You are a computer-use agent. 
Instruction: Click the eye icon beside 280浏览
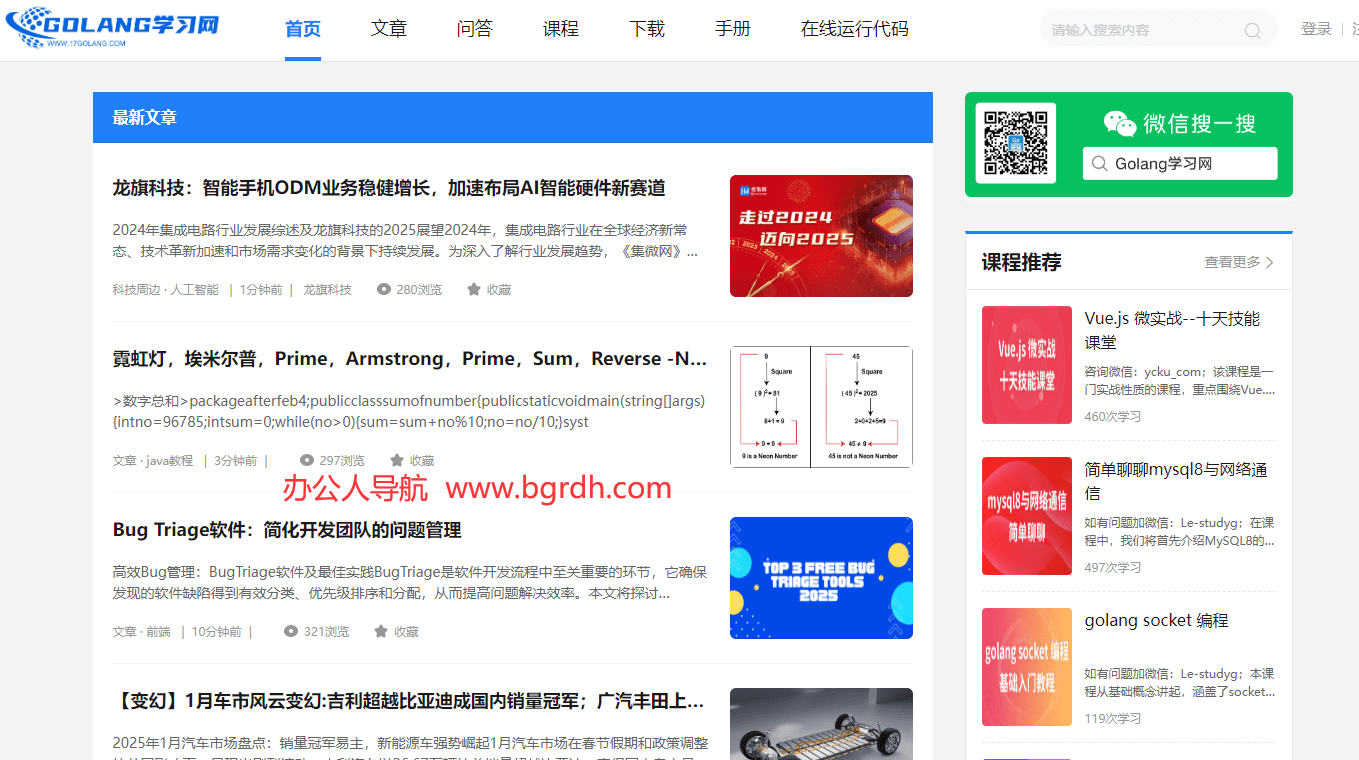point(384,290)
